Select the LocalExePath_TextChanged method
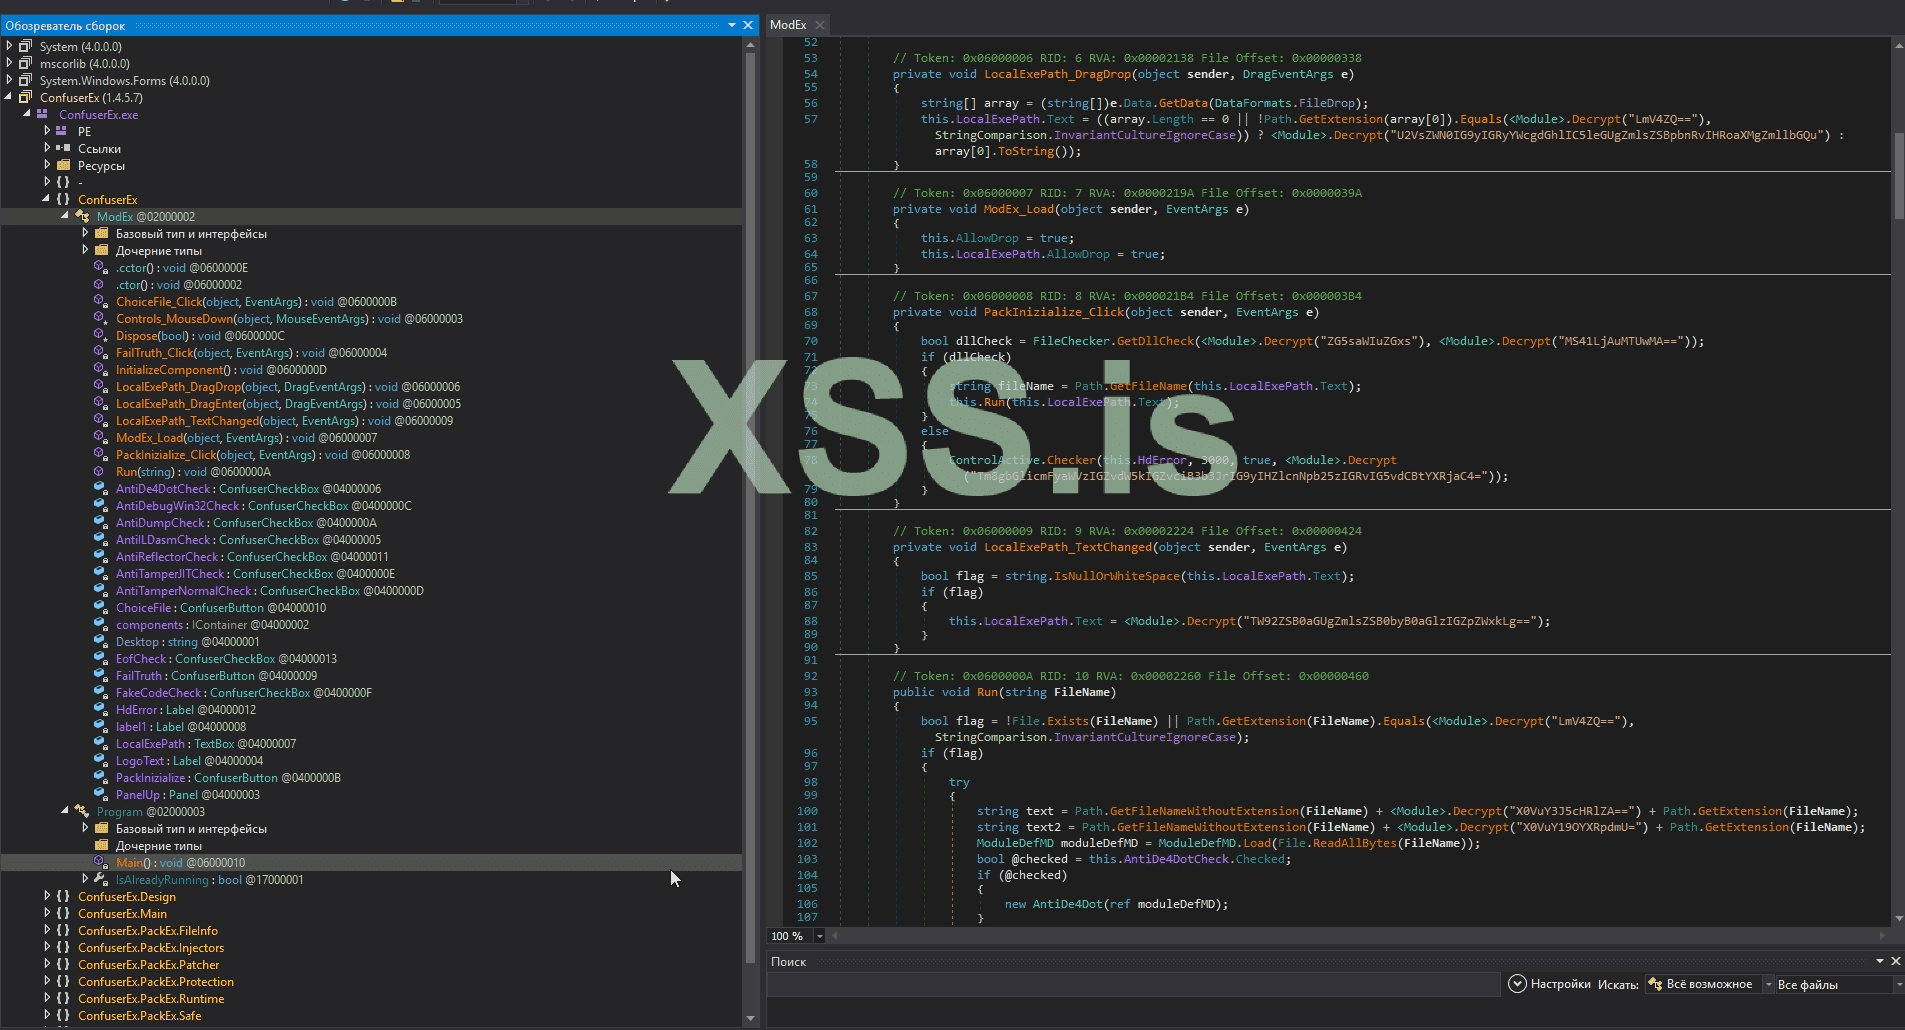The height and width of the screenshot is (1030, 1905). (x=284, y=420)
